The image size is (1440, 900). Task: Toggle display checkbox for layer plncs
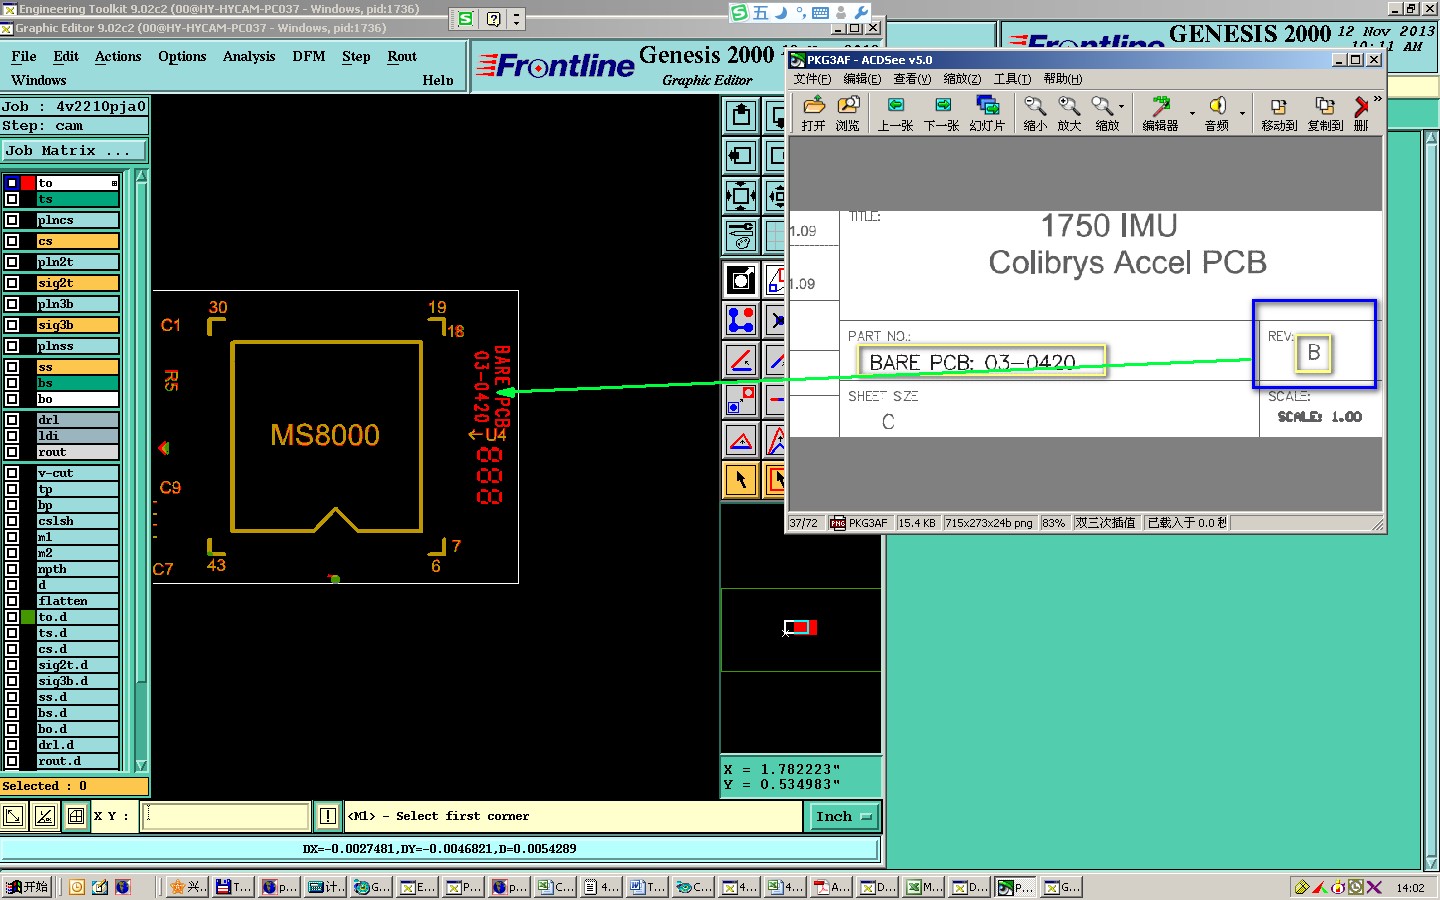[12, 220]
